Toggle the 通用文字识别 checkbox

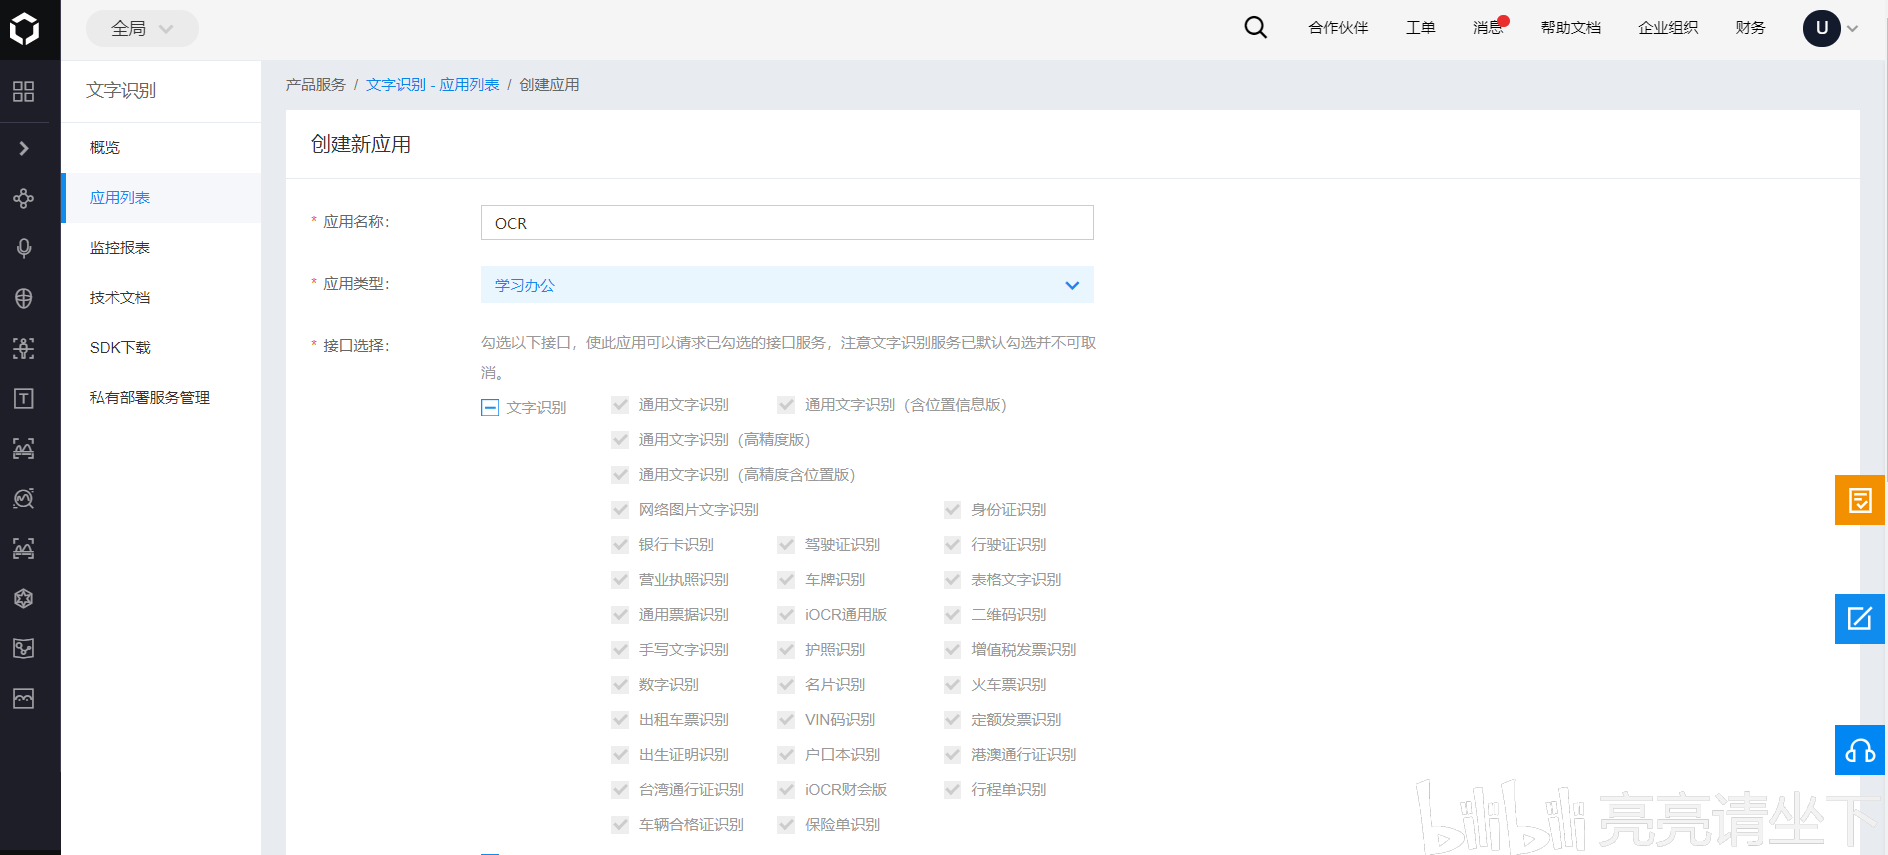pos(620,405)
